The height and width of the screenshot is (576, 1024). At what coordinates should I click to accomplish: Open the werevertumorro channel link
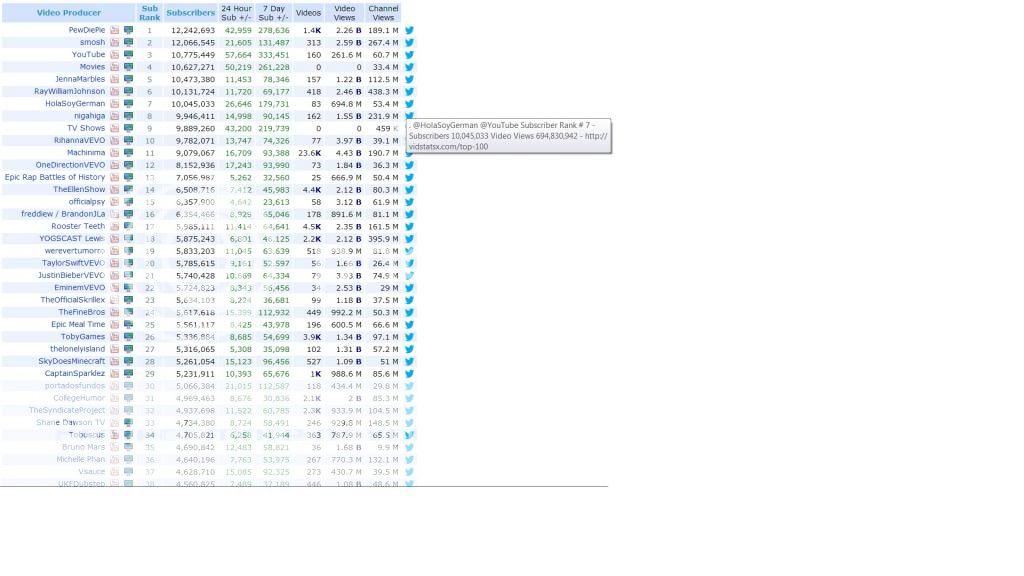tap(74, 251)
